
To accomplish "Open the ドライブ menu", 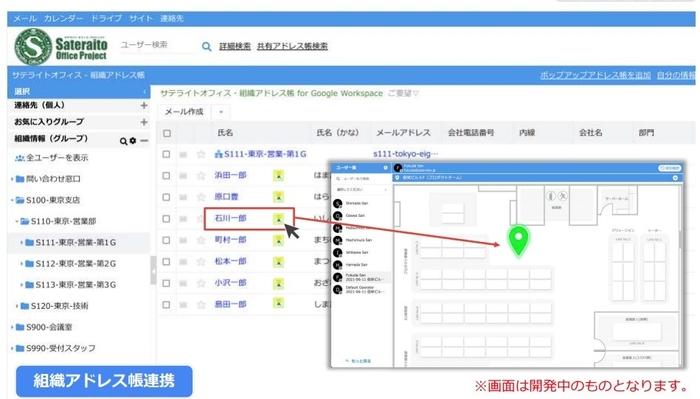I will click(x=106, y=19).
